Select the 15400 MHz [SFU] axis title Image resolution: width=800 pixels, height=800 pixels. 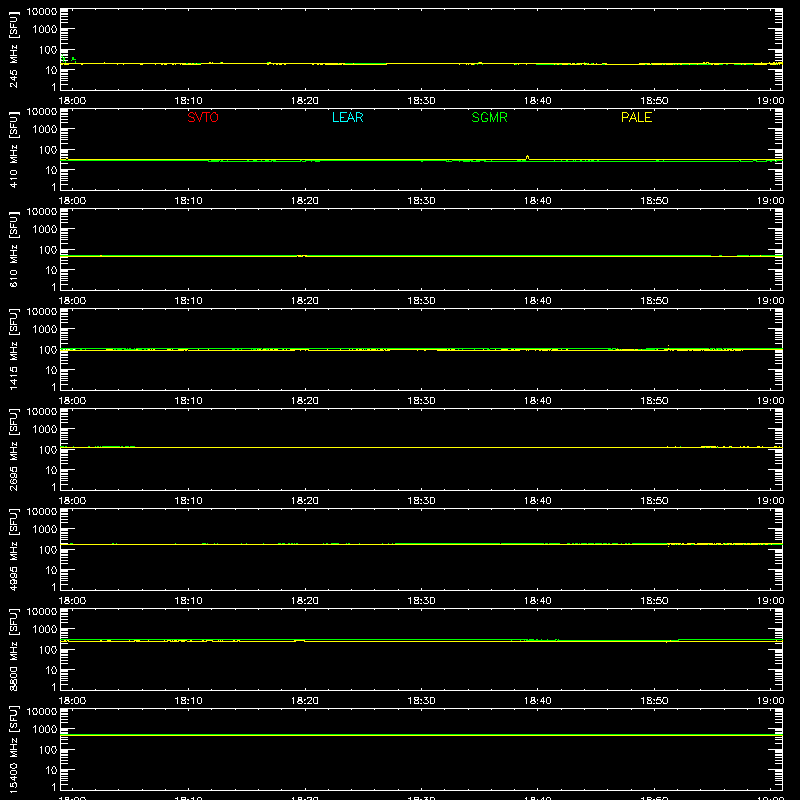(13, 749)
